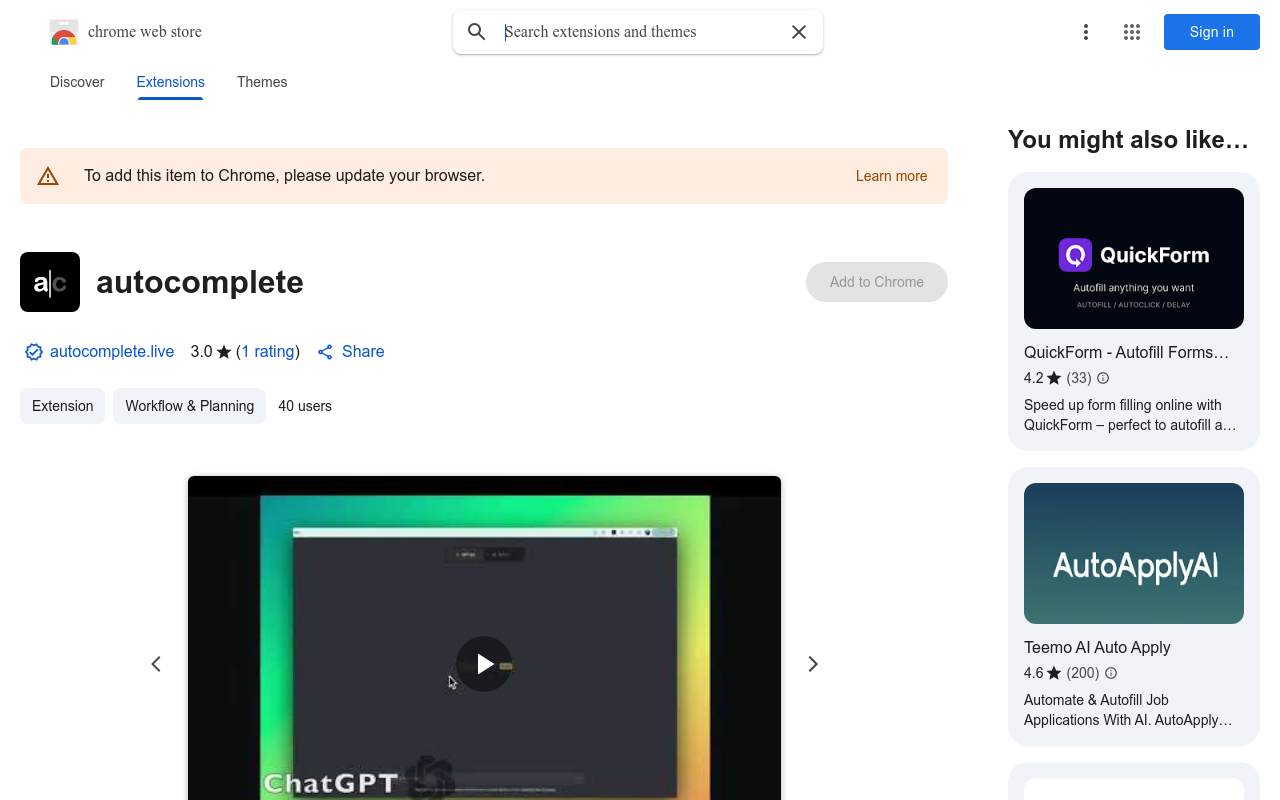Click the update your browser banner message
Screen dimensions: 1280x800
pos(284,176)
